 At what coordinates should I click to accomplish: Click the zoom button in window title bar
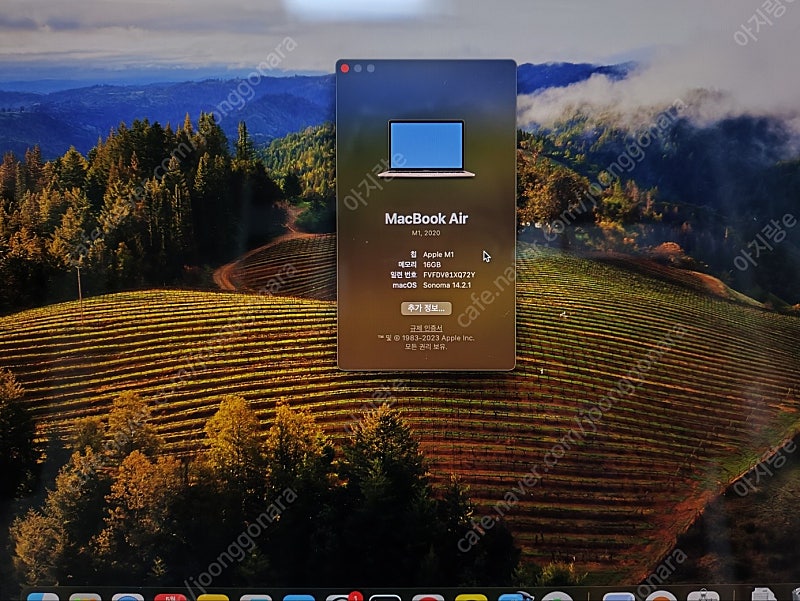click(370, 68)
